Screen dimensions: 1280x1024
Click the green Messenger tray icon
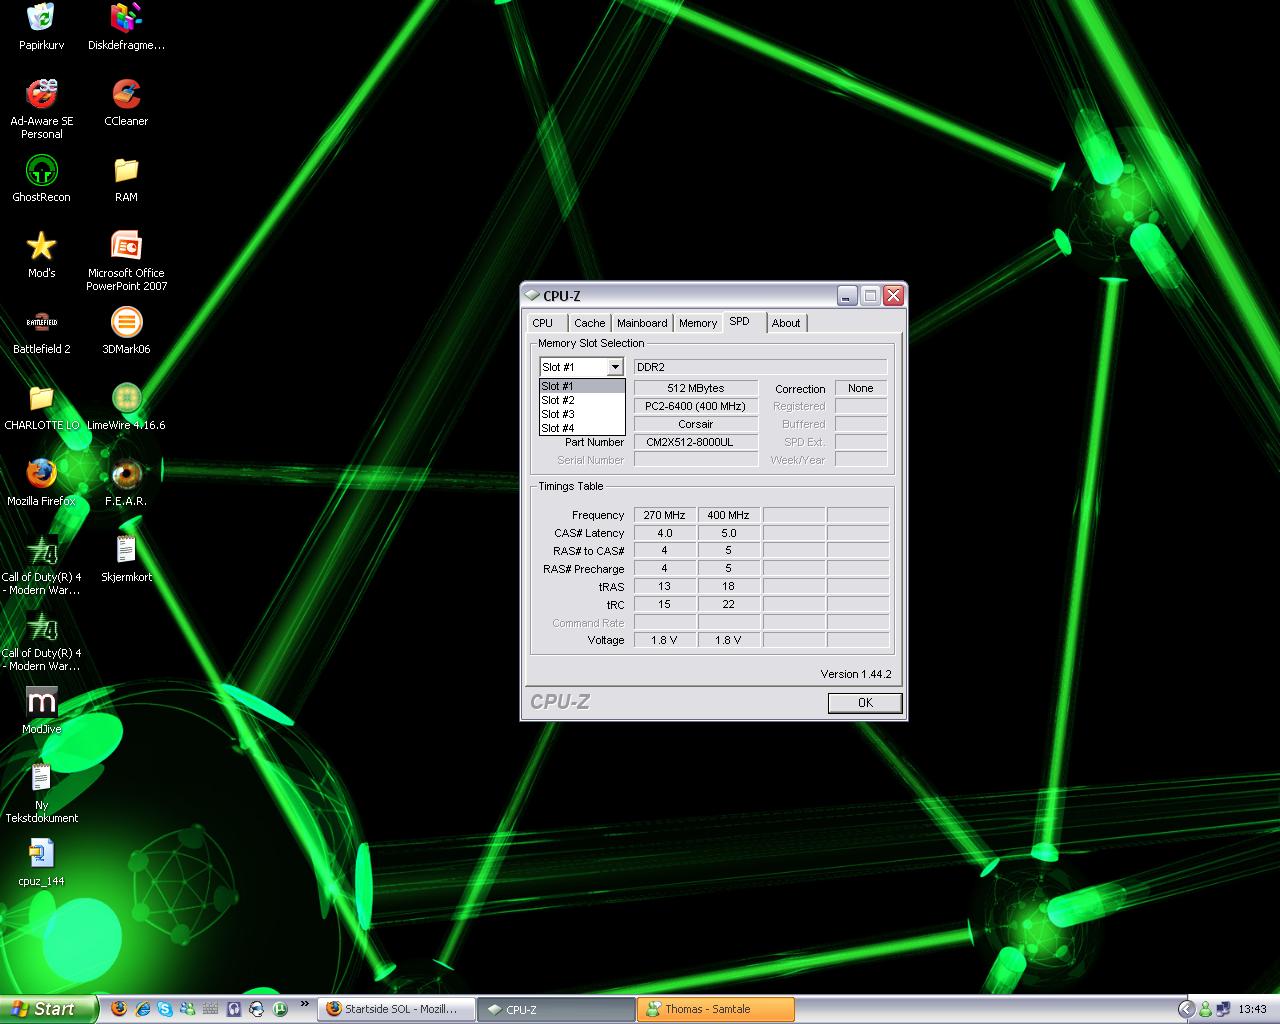1205,1010
